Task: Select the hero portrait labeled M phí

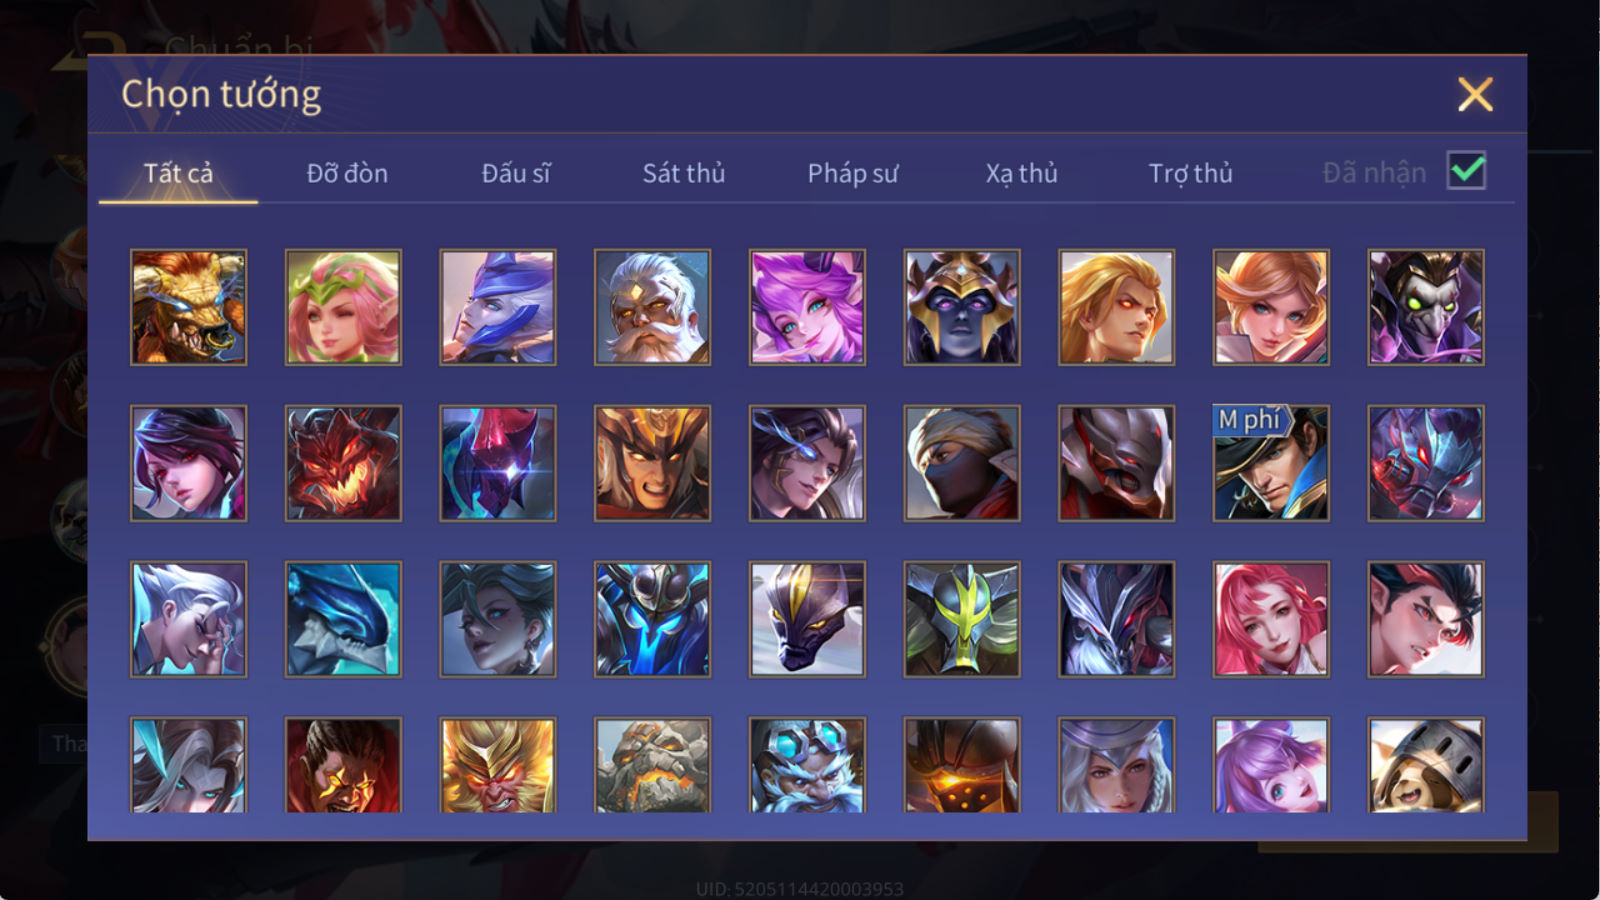Action: click(x=1271, y=463)
